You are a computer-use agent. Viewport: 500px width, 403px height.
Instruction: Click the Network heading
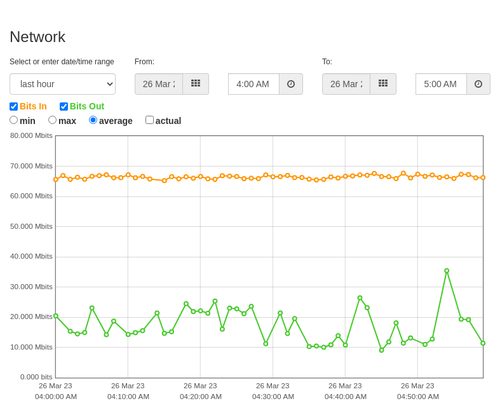[37, 37]
